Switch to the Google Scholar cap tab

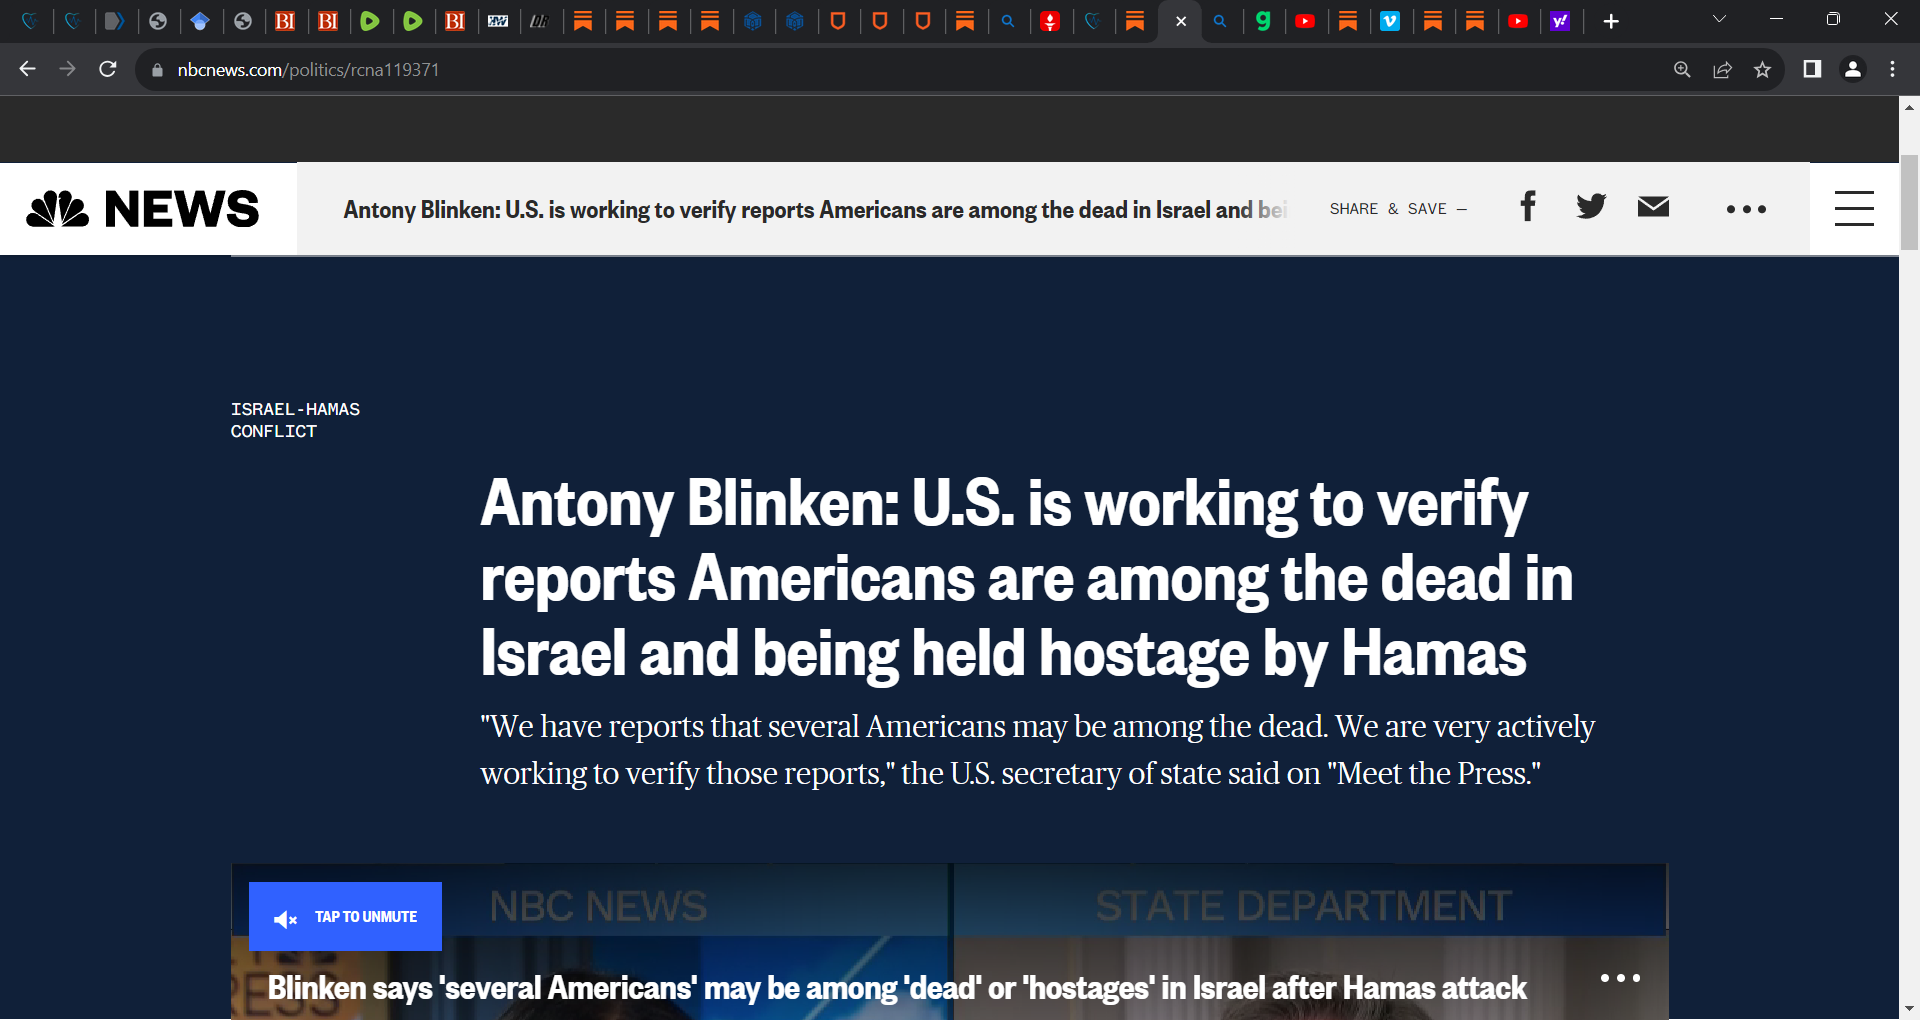pos(200,21)
